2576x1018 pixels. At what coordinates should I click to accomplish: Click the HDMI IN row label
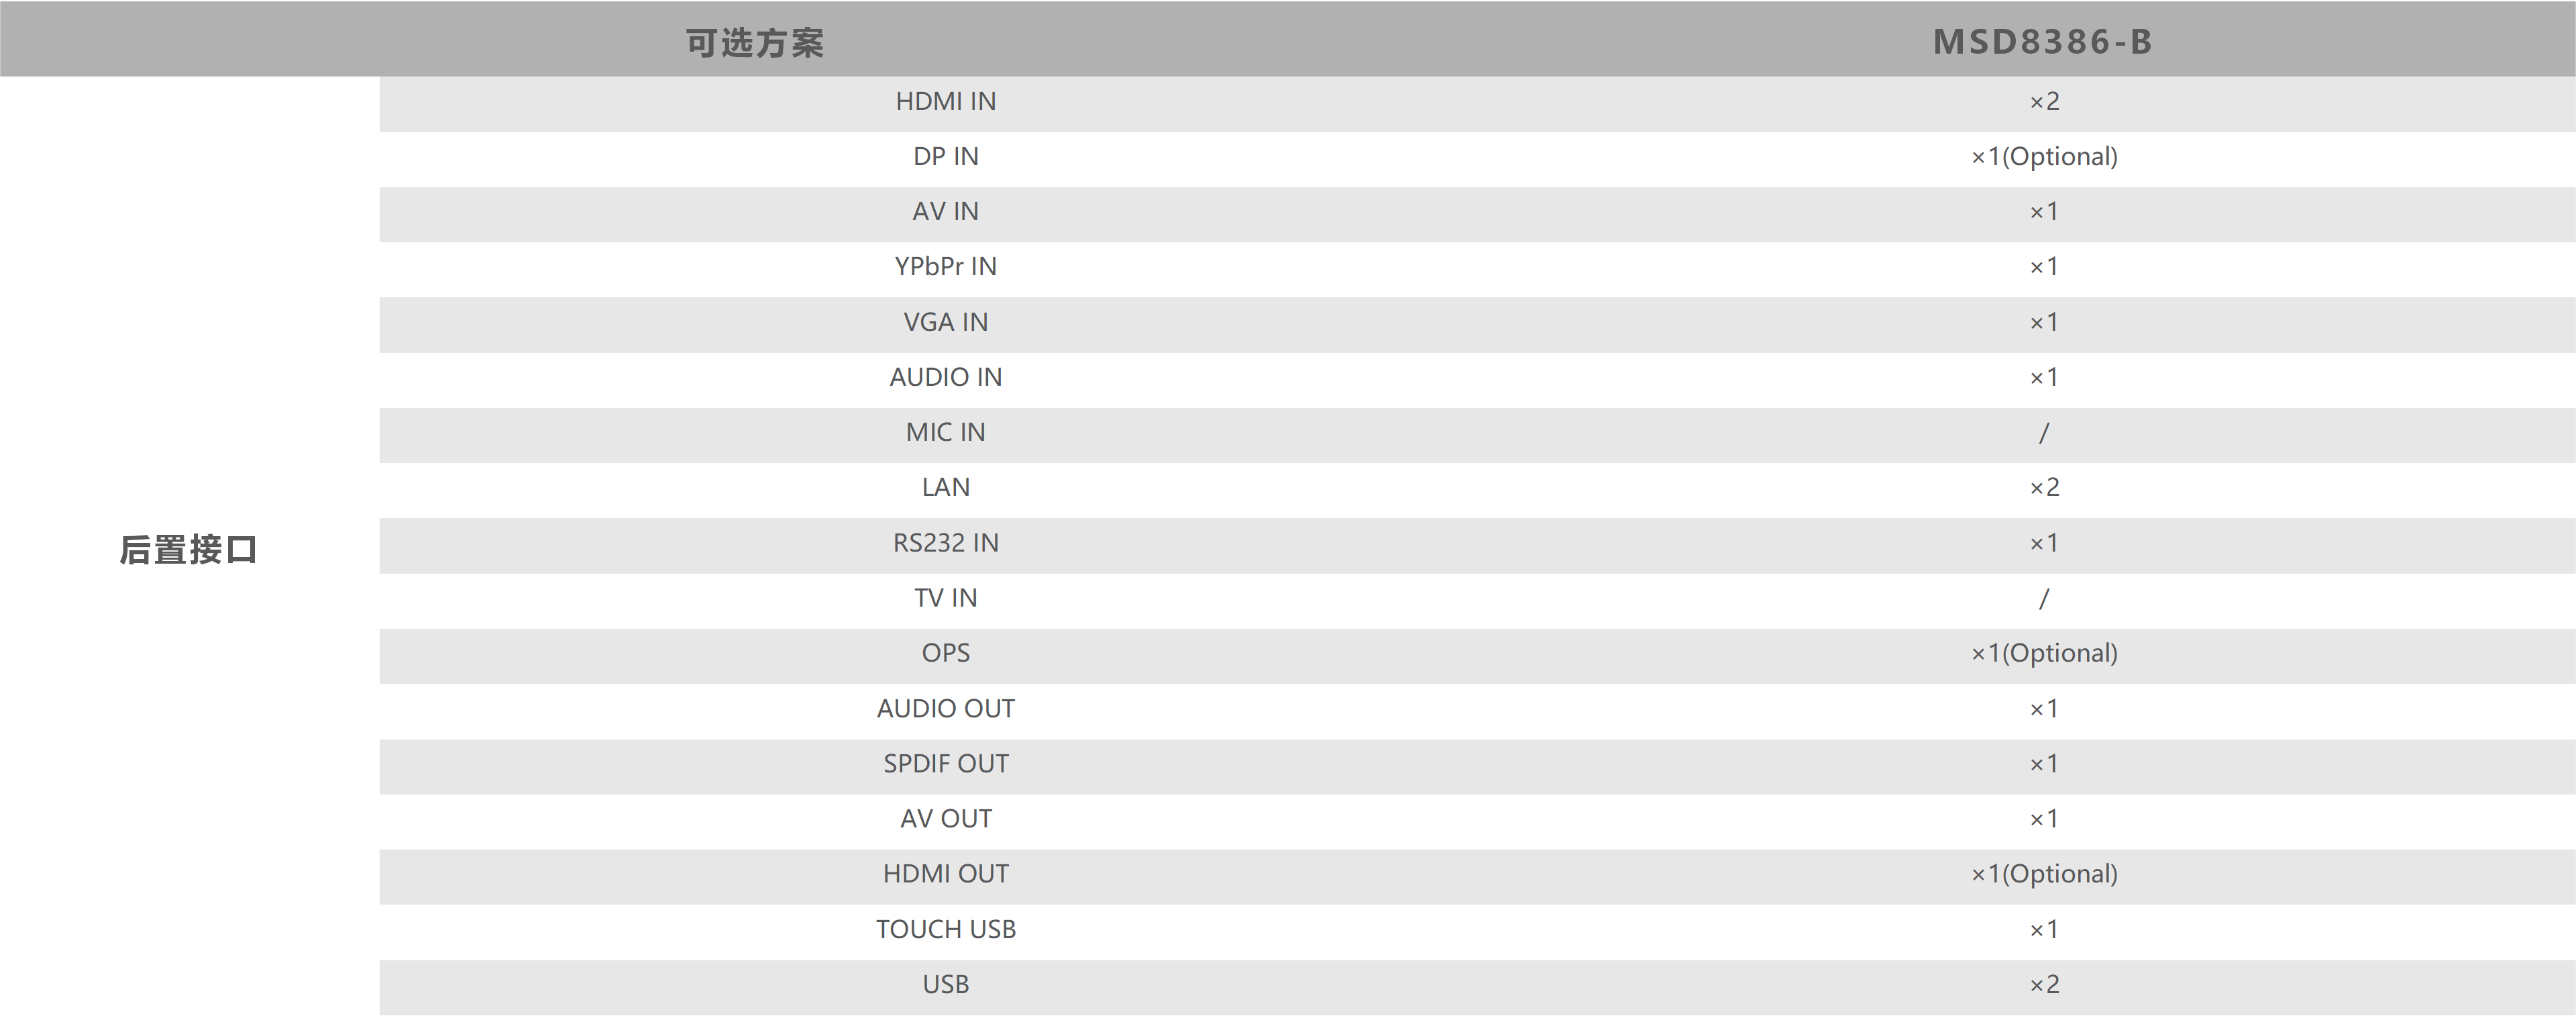coord(945,101)
